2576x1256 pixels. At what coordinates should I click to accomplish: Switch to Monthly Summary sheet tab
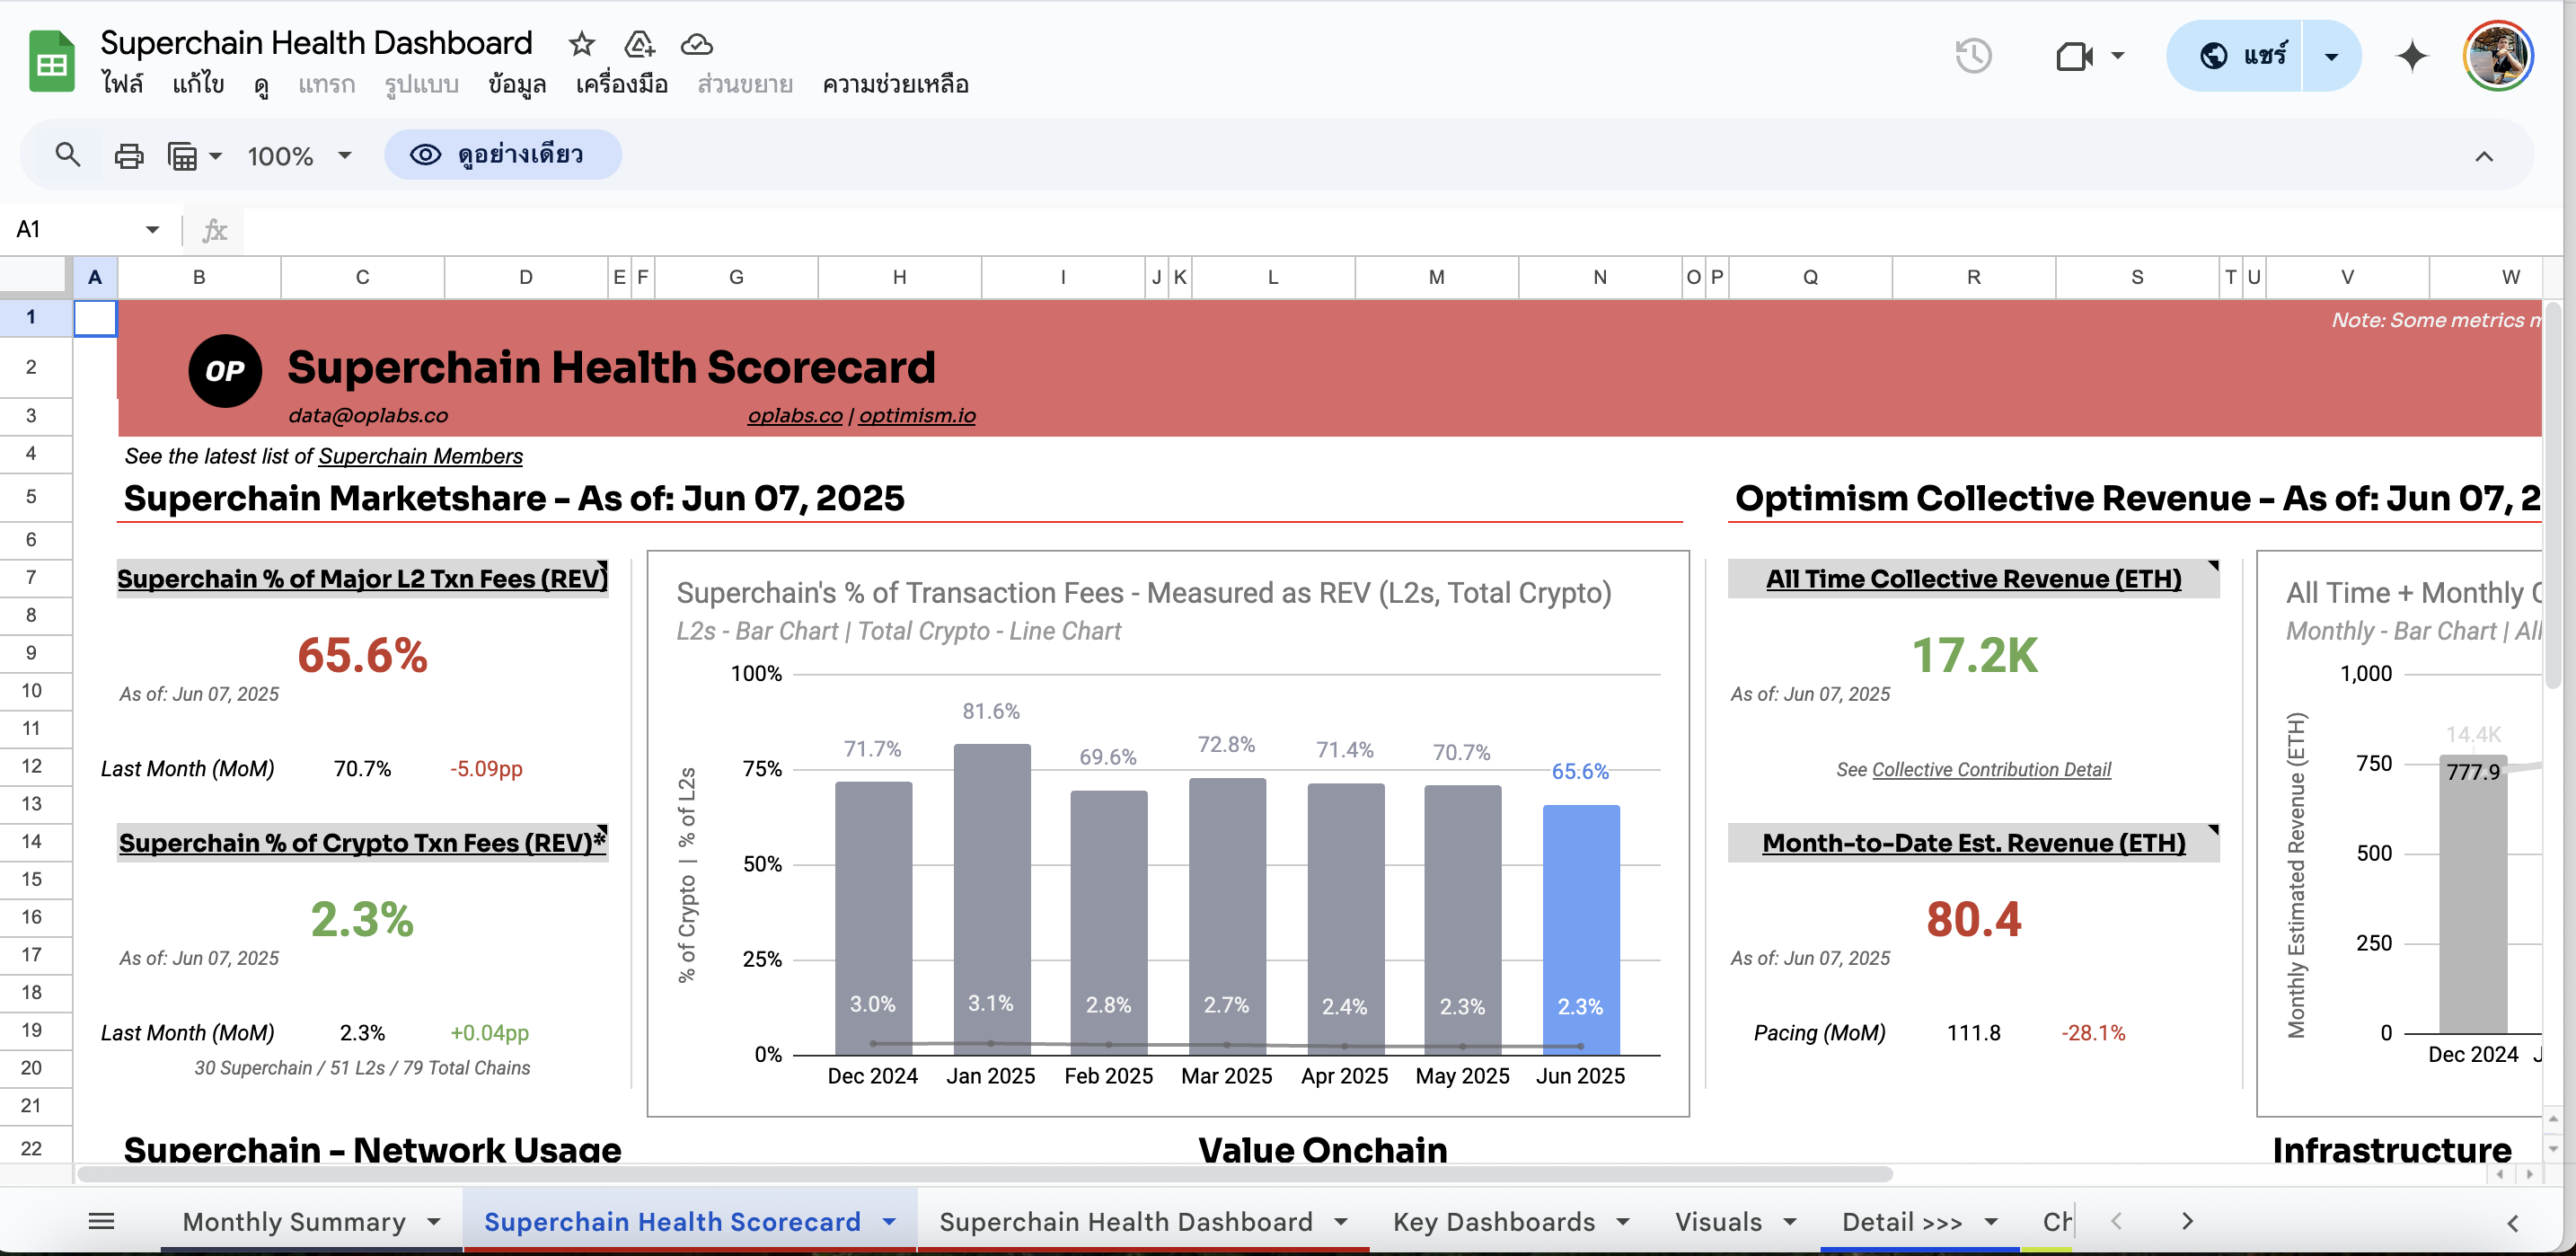(294, 1222)
